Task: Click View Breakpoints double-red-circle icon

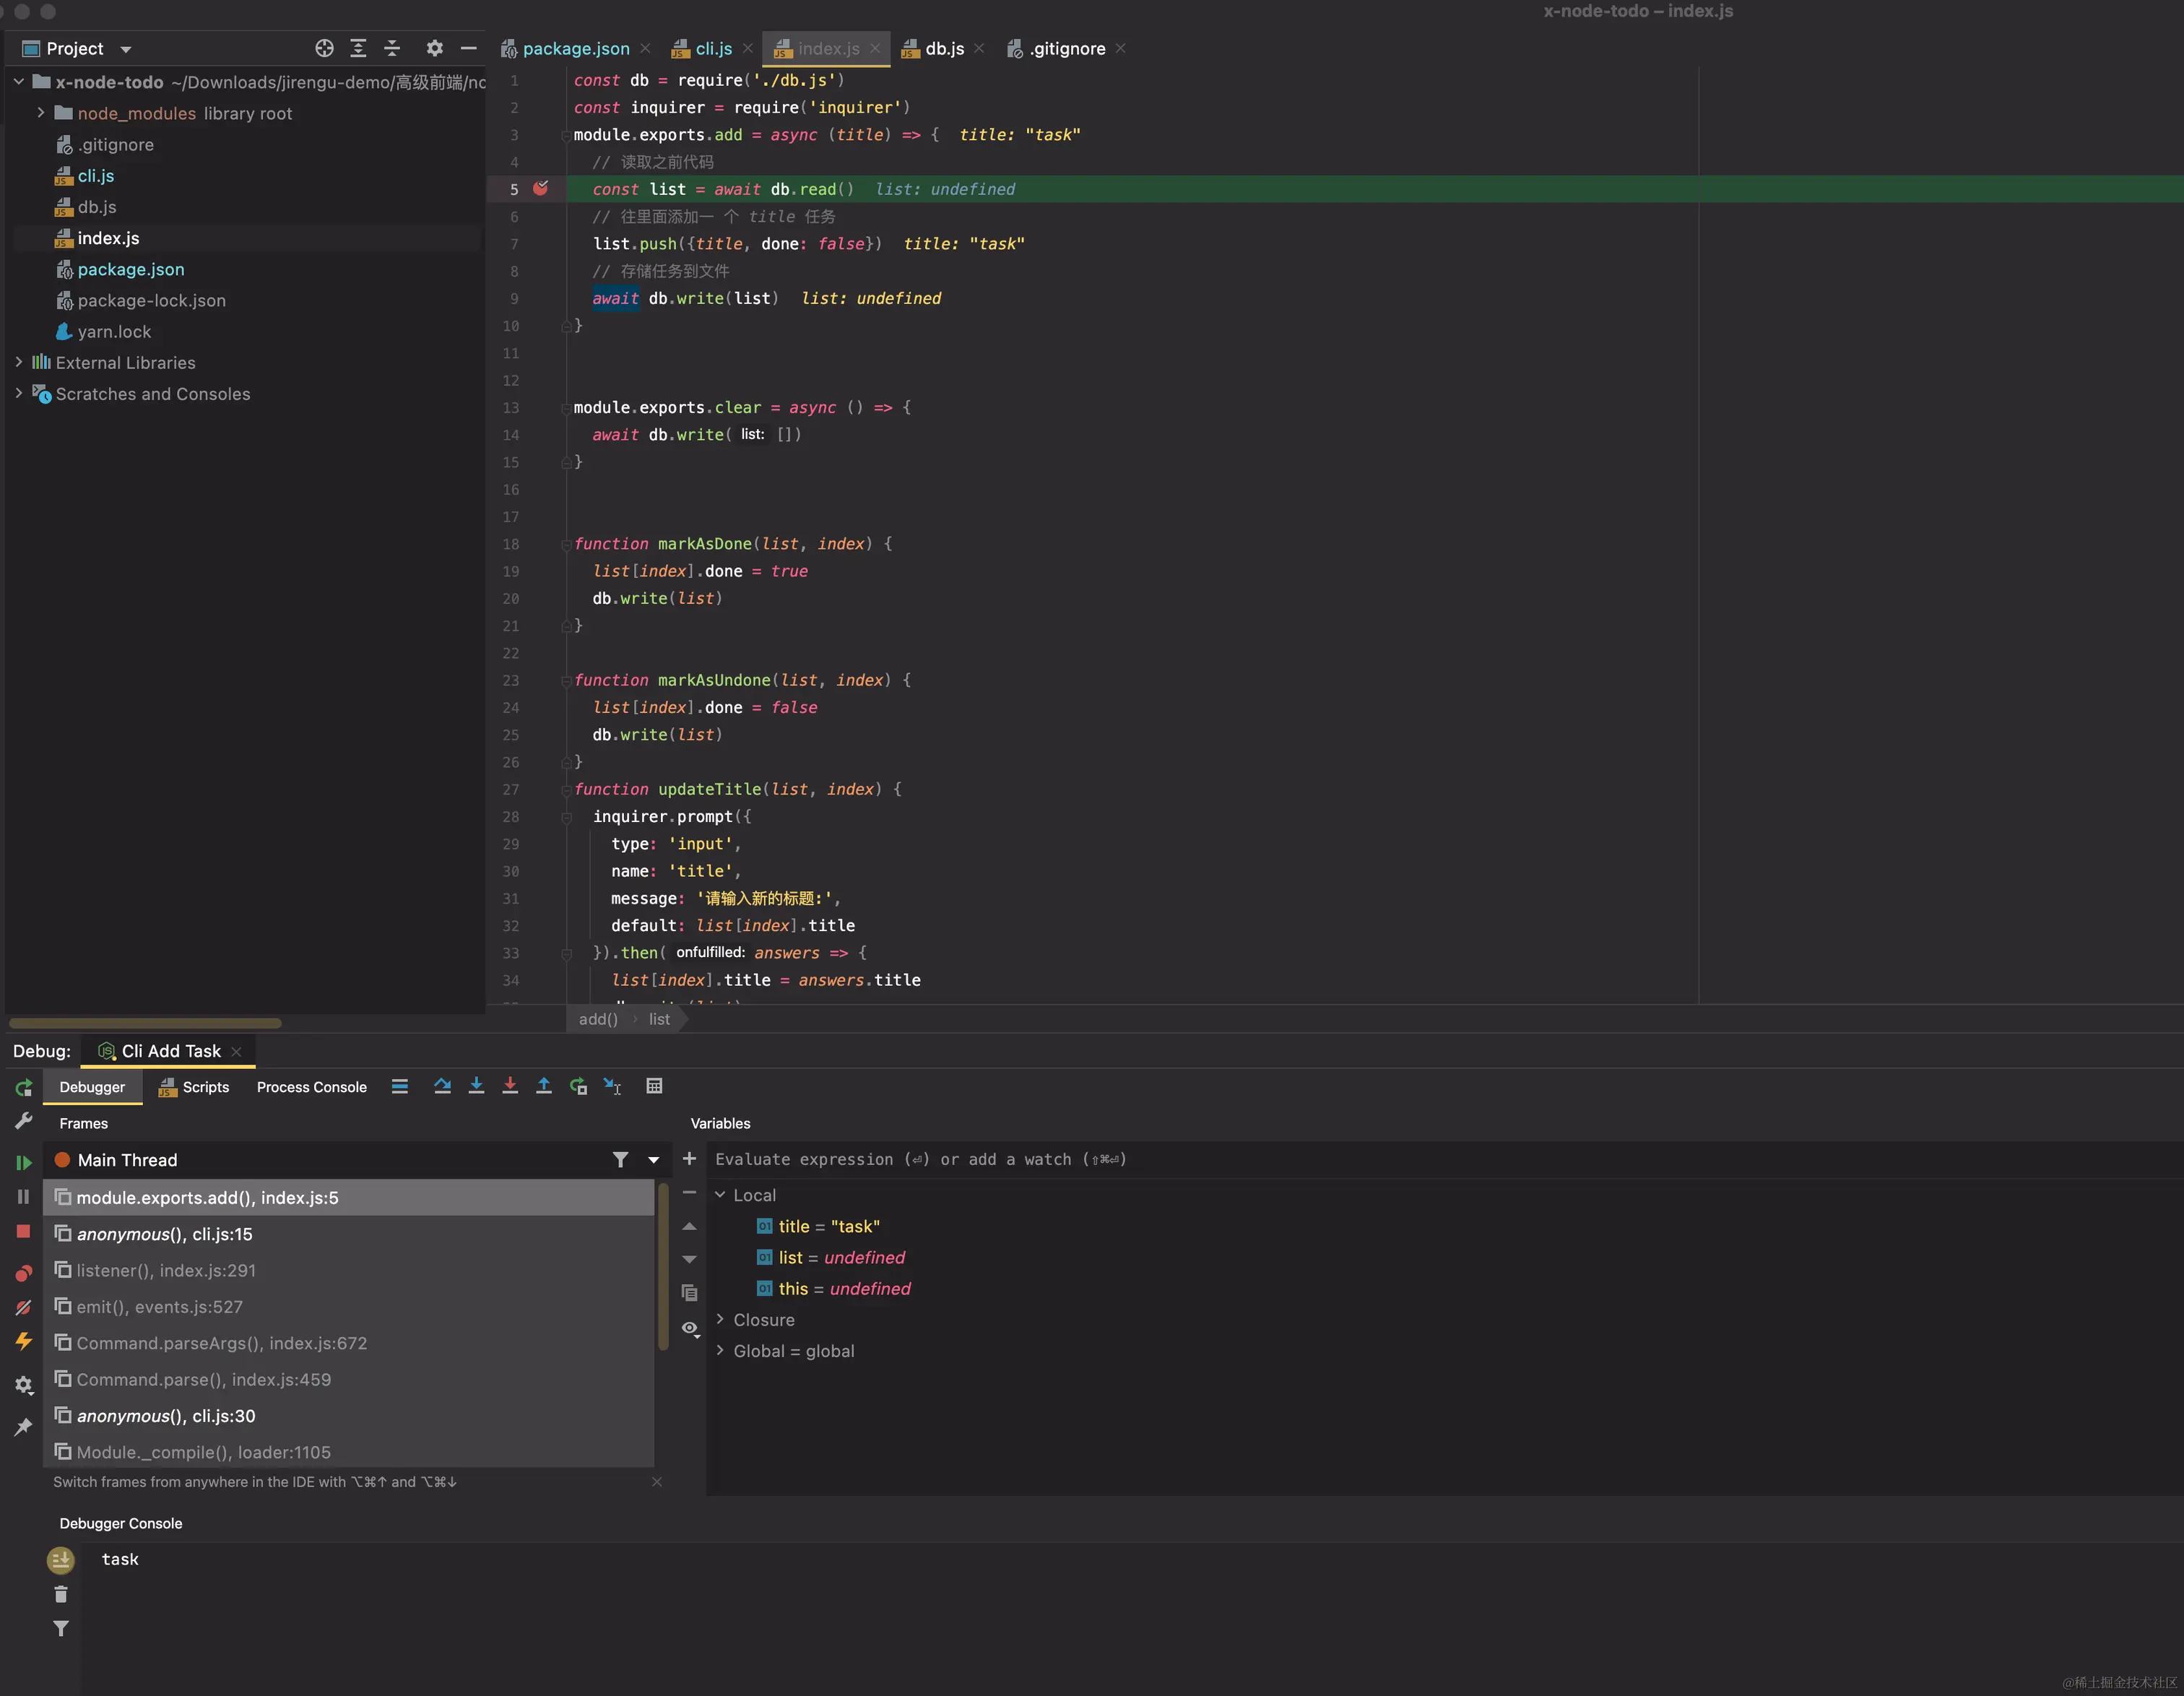Action: pyautogui.click(x=23, y=1273)
